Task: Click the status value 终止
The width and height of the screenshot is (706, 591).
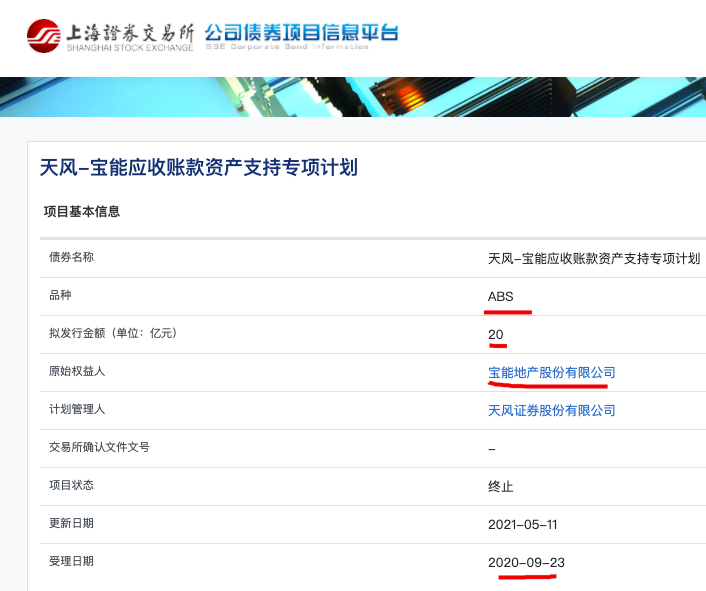Action: click(x=501, y=487)
